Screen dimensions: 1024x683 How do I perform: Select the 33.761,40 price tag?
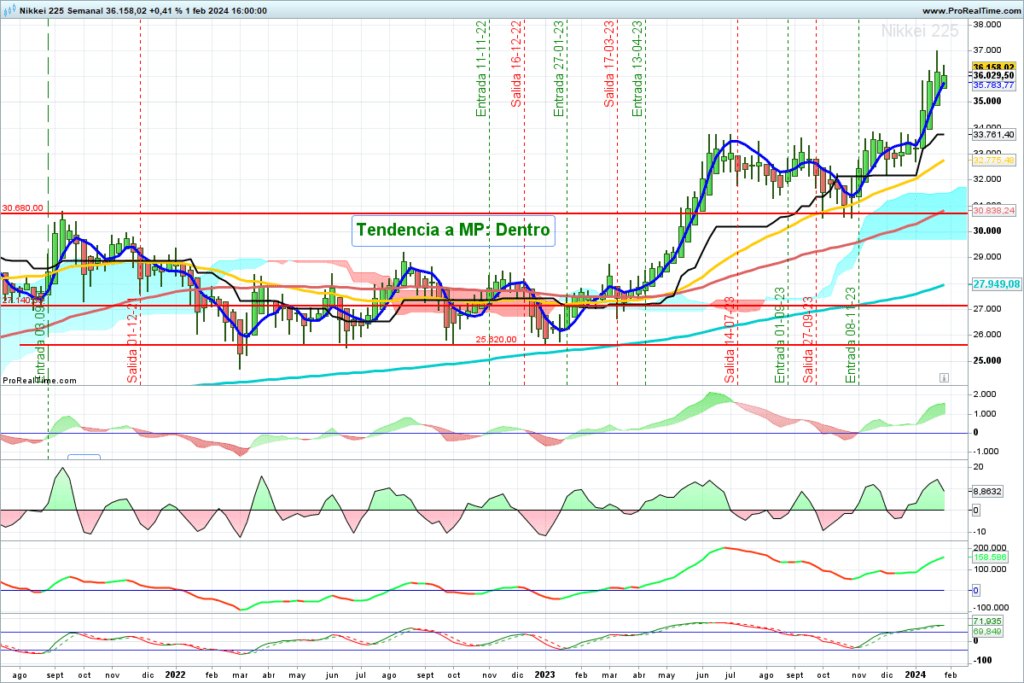pos(993,135)
